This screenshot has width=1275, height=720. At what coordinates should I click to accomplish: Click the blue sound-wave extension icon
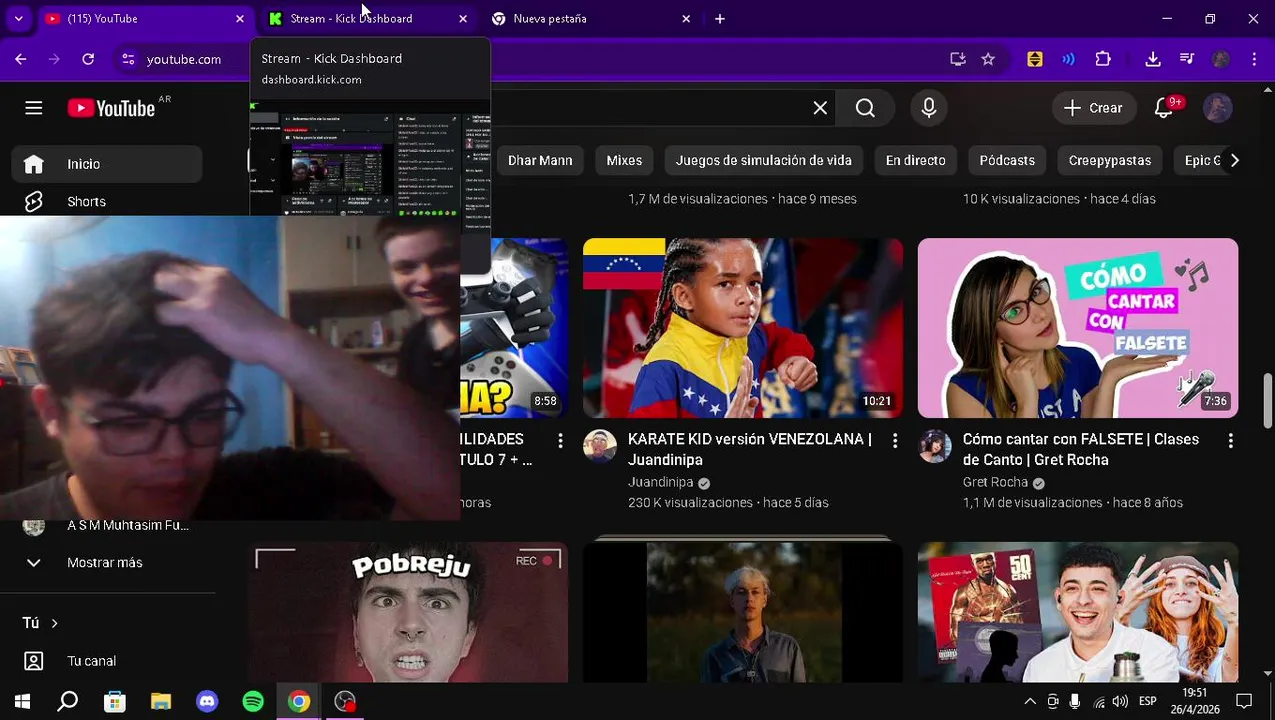(x=1069, y=59)
